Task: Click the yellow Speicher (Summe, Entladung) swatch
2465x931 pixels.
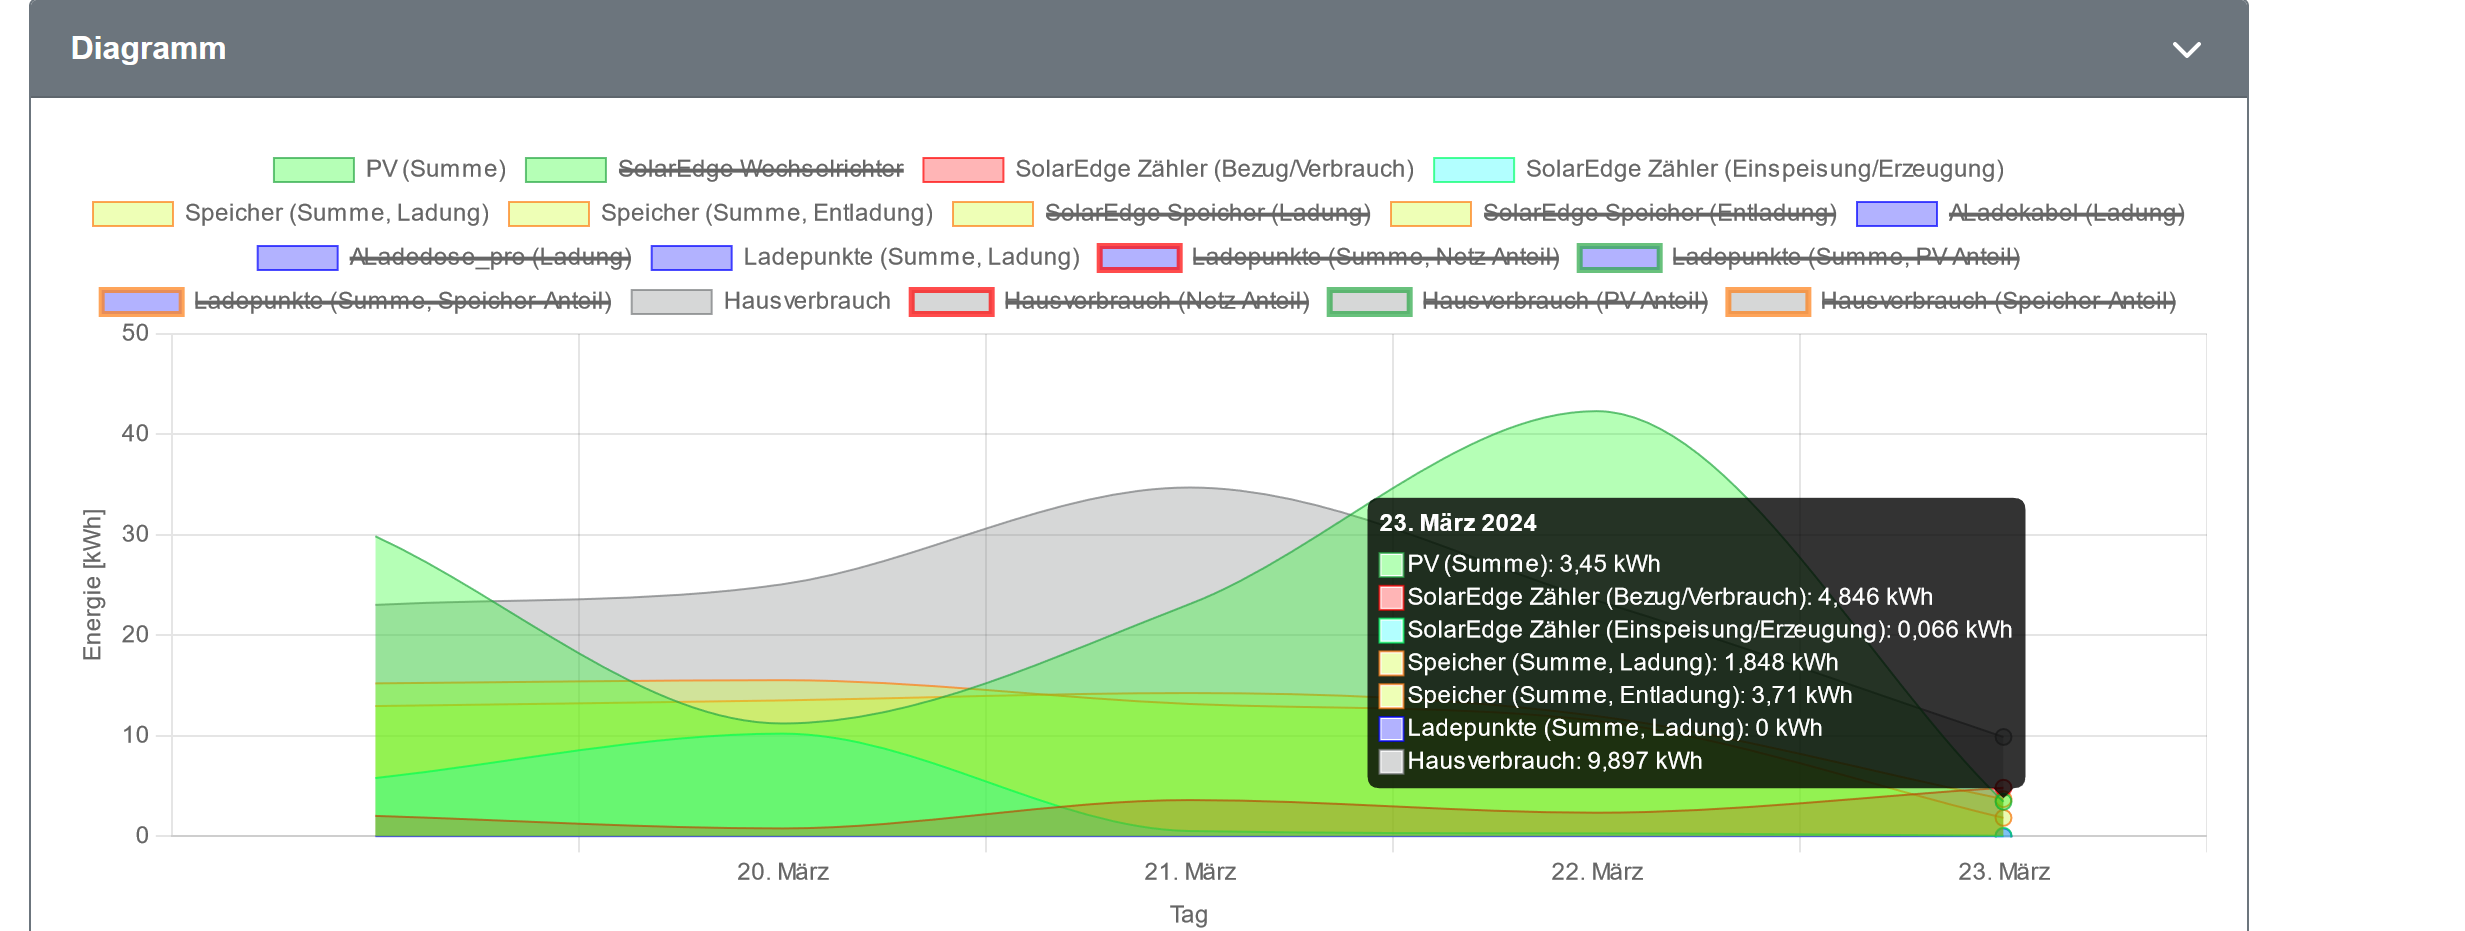Action: pos(549,214)
